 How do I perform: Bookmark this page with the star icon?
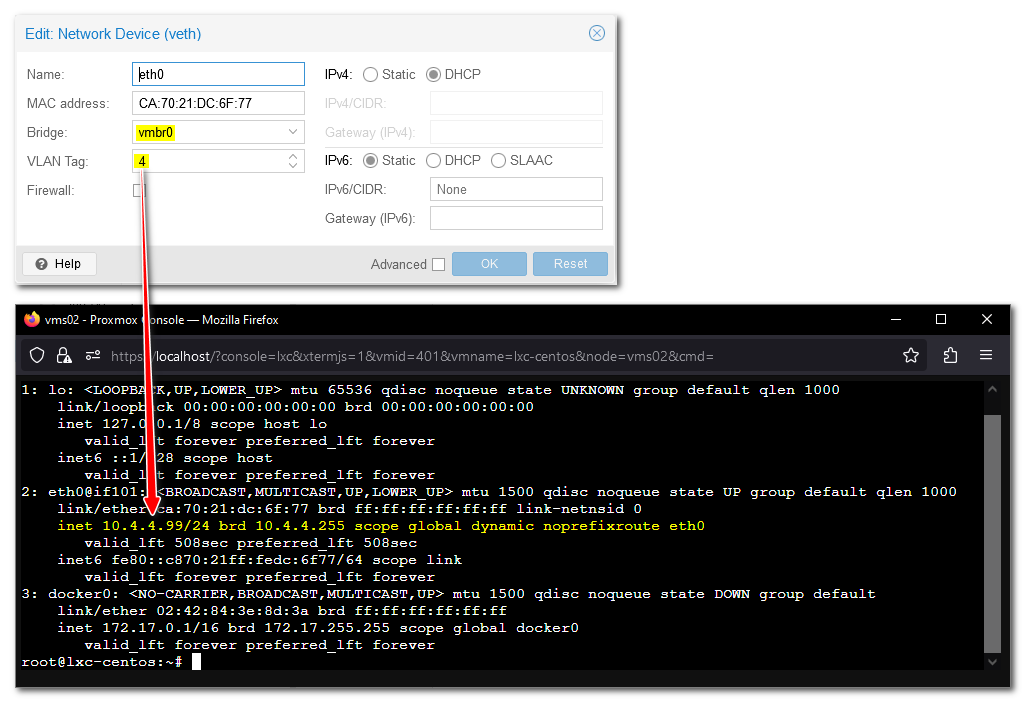tap(911, 355)
